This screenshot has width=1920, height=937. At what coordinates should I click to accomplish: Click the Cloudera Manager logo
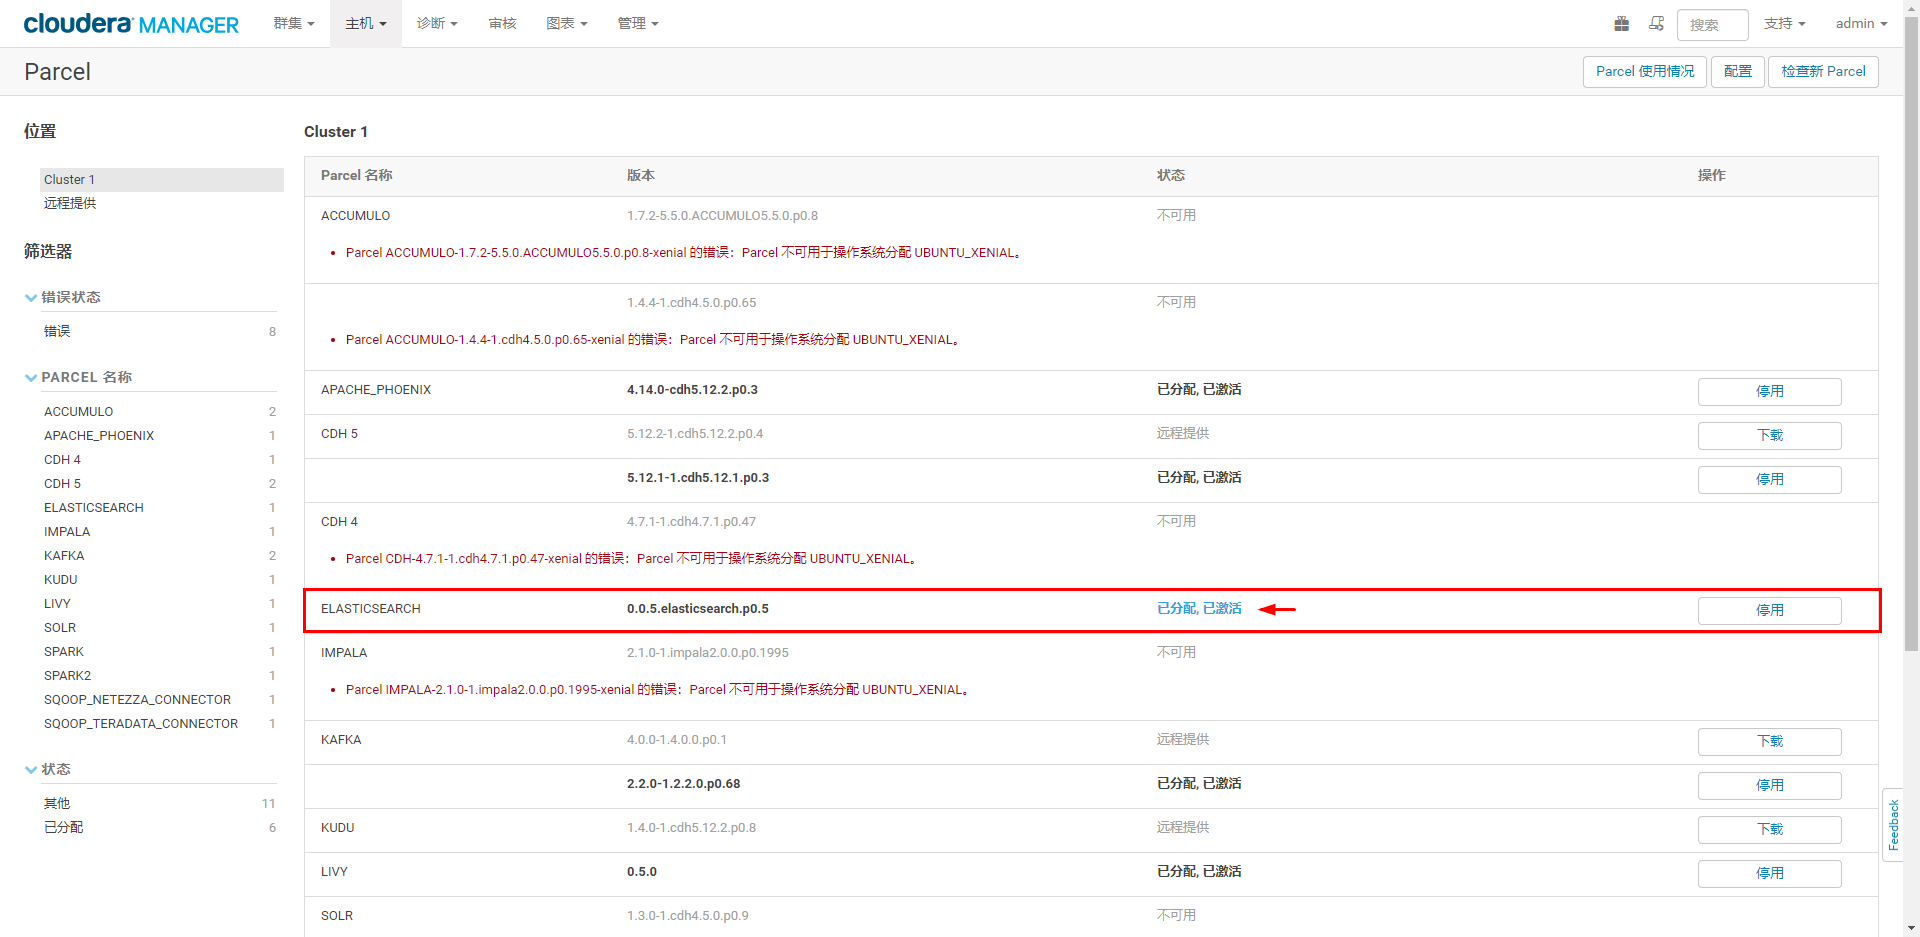click(131, 23)
